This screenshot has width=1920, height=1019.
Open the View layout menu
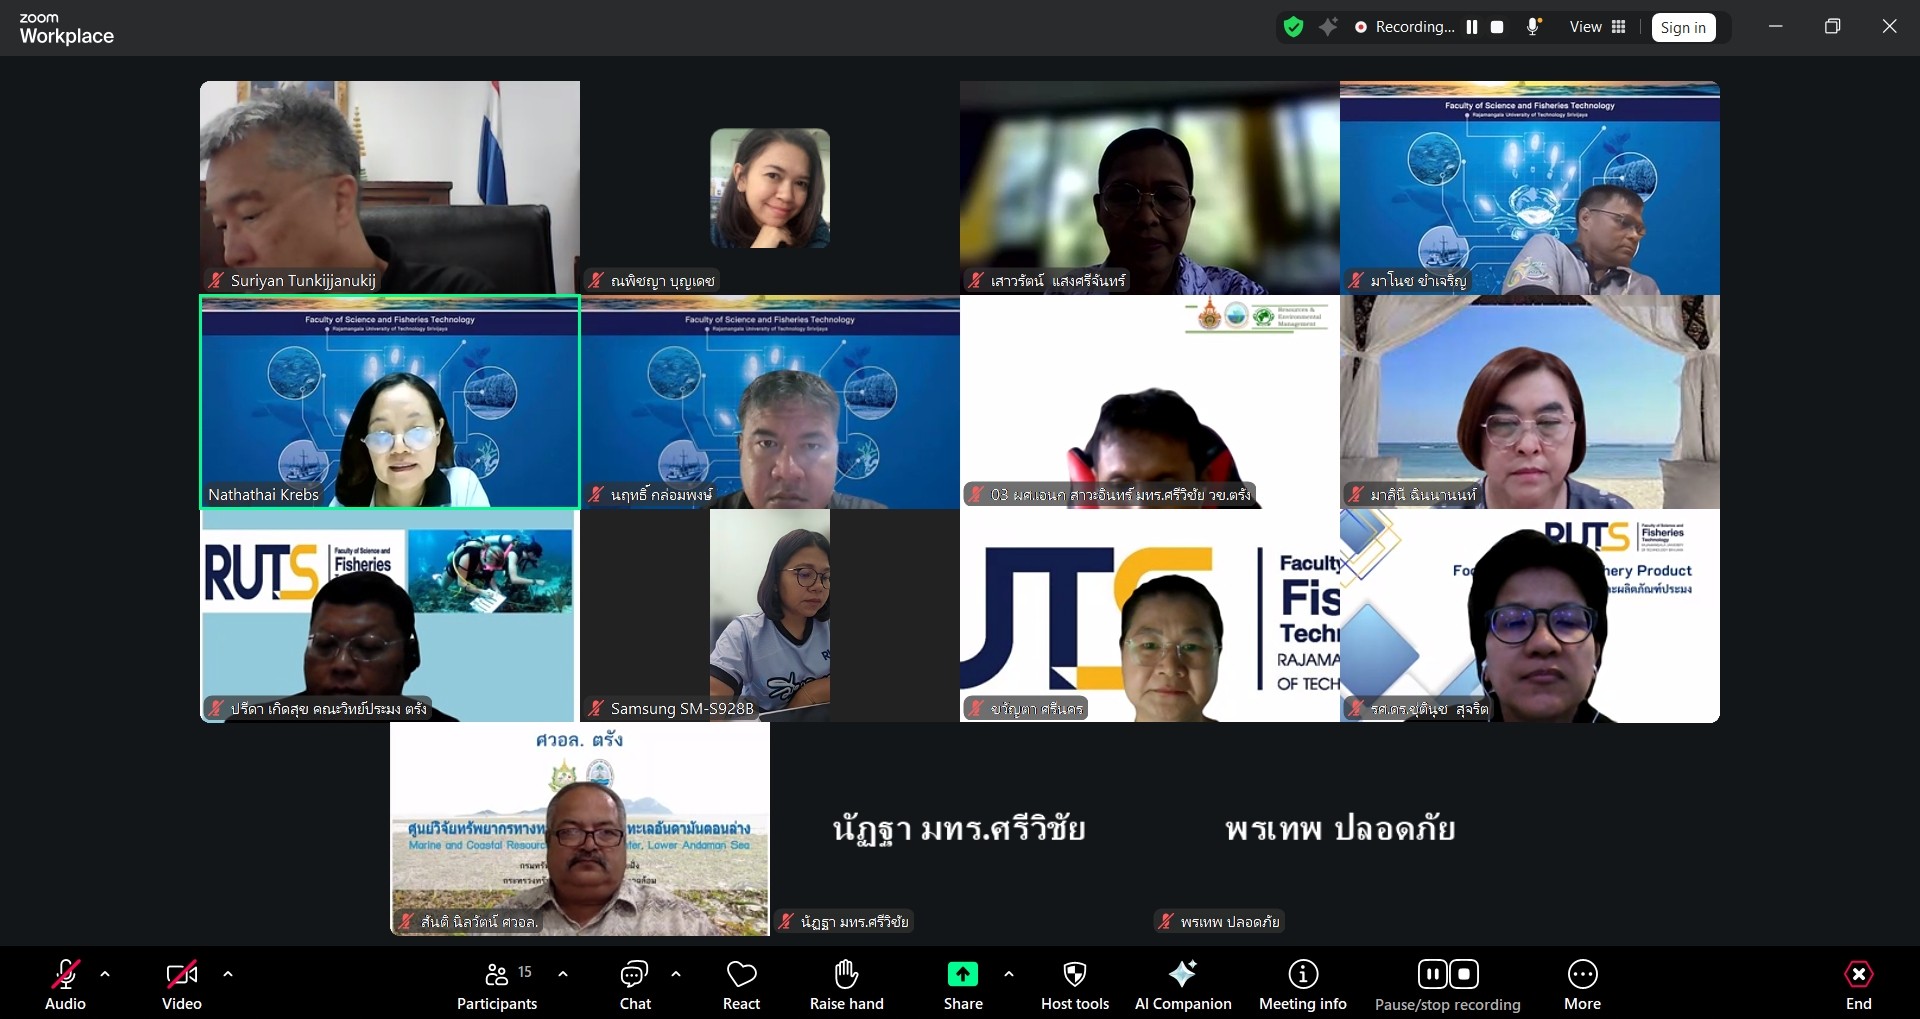(1597, 27)
